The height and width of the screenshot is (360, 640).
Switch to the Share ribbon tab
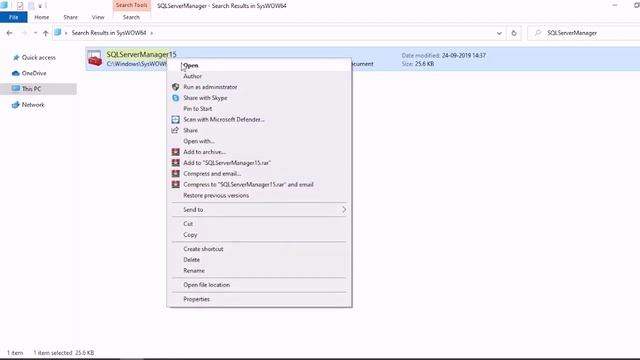pos(70,17)
